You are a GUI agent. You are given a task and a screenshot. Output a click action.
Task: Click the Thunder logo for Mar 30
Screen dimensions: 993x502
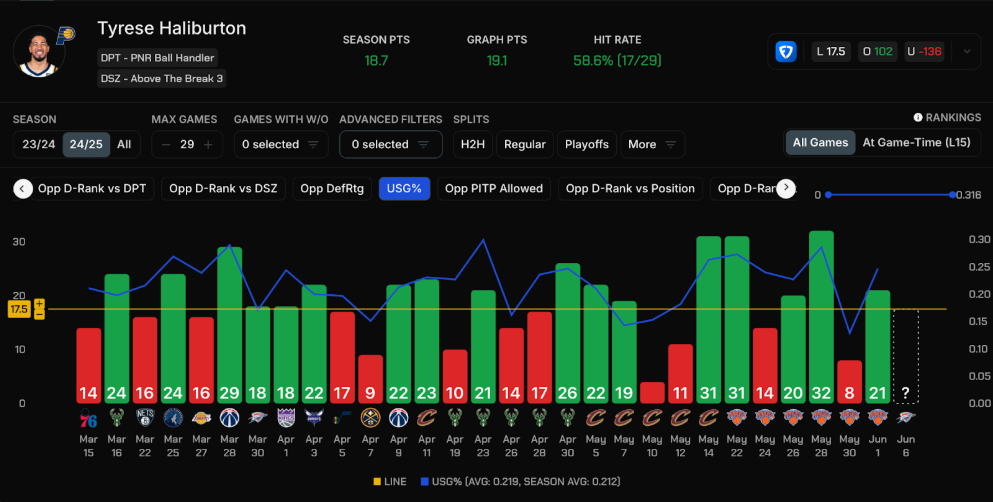tap(258, 418)
